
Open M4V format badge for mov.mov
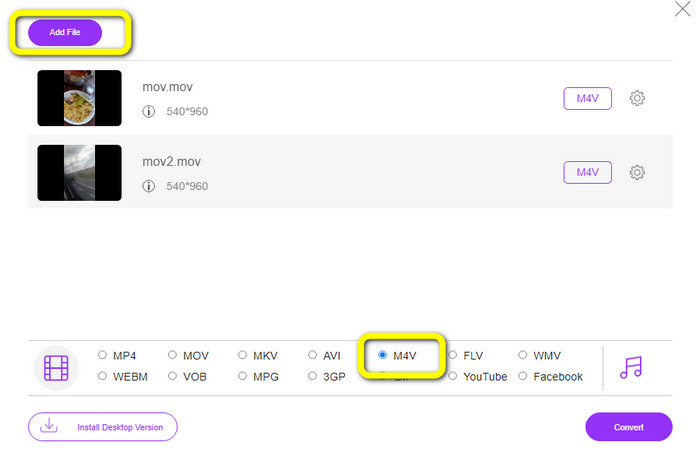587,98
